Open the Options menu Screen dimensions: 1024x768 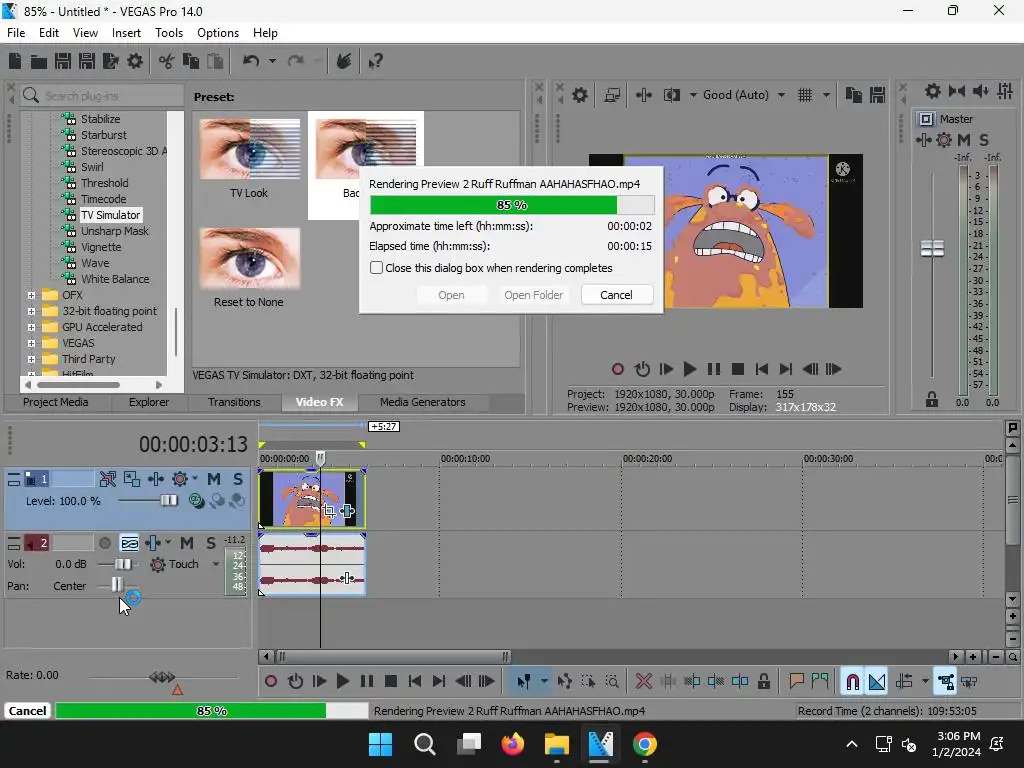coord(217,33)
